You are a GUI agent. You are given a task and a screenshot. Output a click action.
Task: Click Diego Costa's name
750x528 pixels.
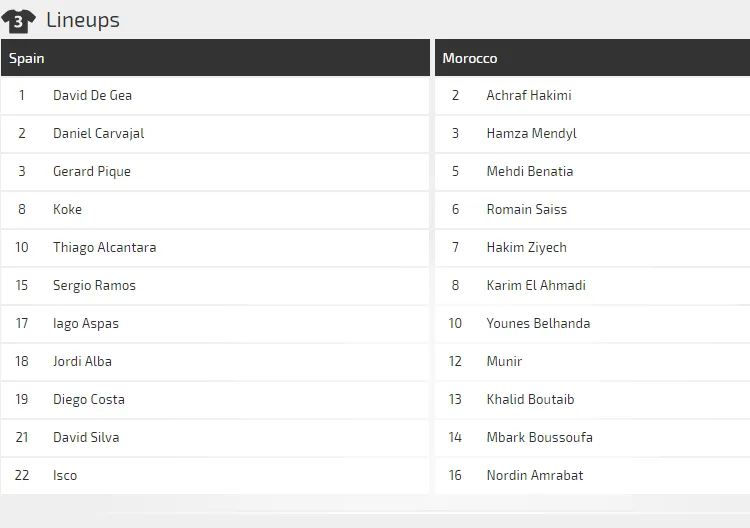[x=88, y=400]
